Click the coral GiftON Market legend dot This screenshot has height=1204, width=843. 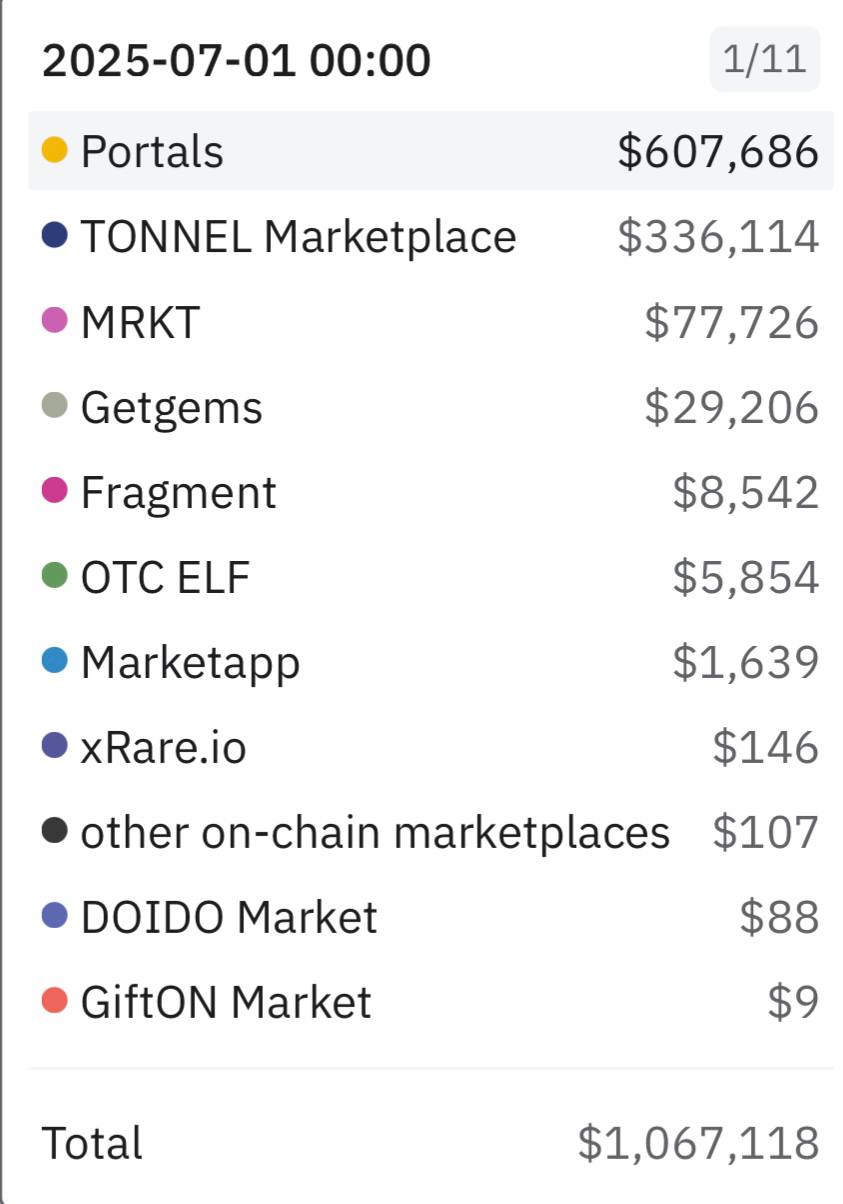coord(54,1001)
